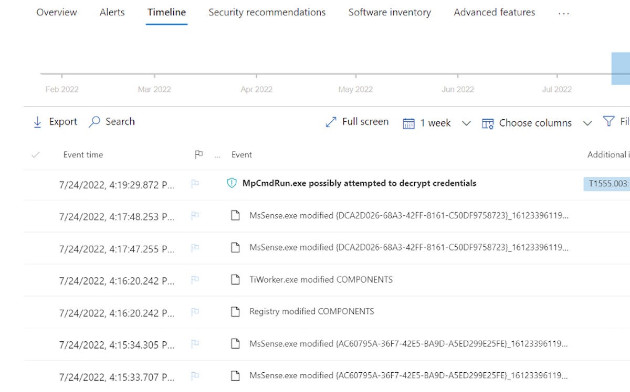
Task: Flag the 4:17:47.255 MsSense.exe event
Action: coord(195,248)
